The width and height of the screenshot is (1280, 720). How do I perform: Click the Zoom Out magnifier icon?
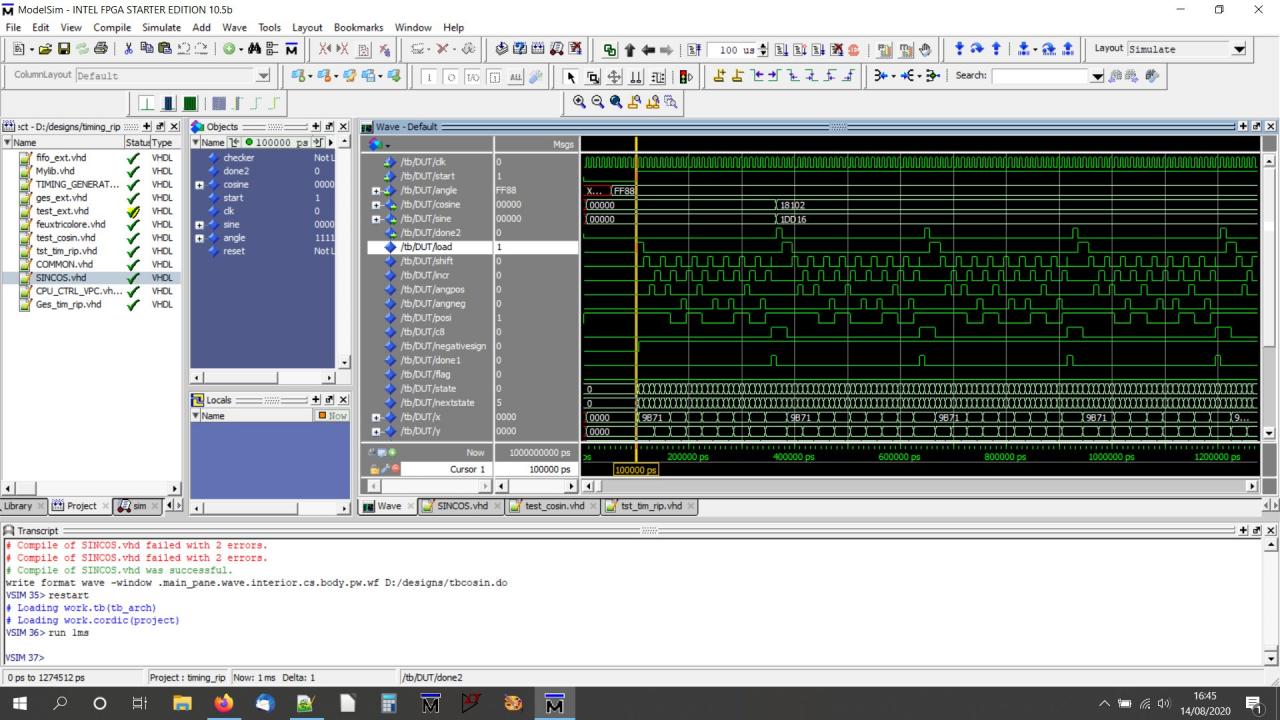pos(597,101)
